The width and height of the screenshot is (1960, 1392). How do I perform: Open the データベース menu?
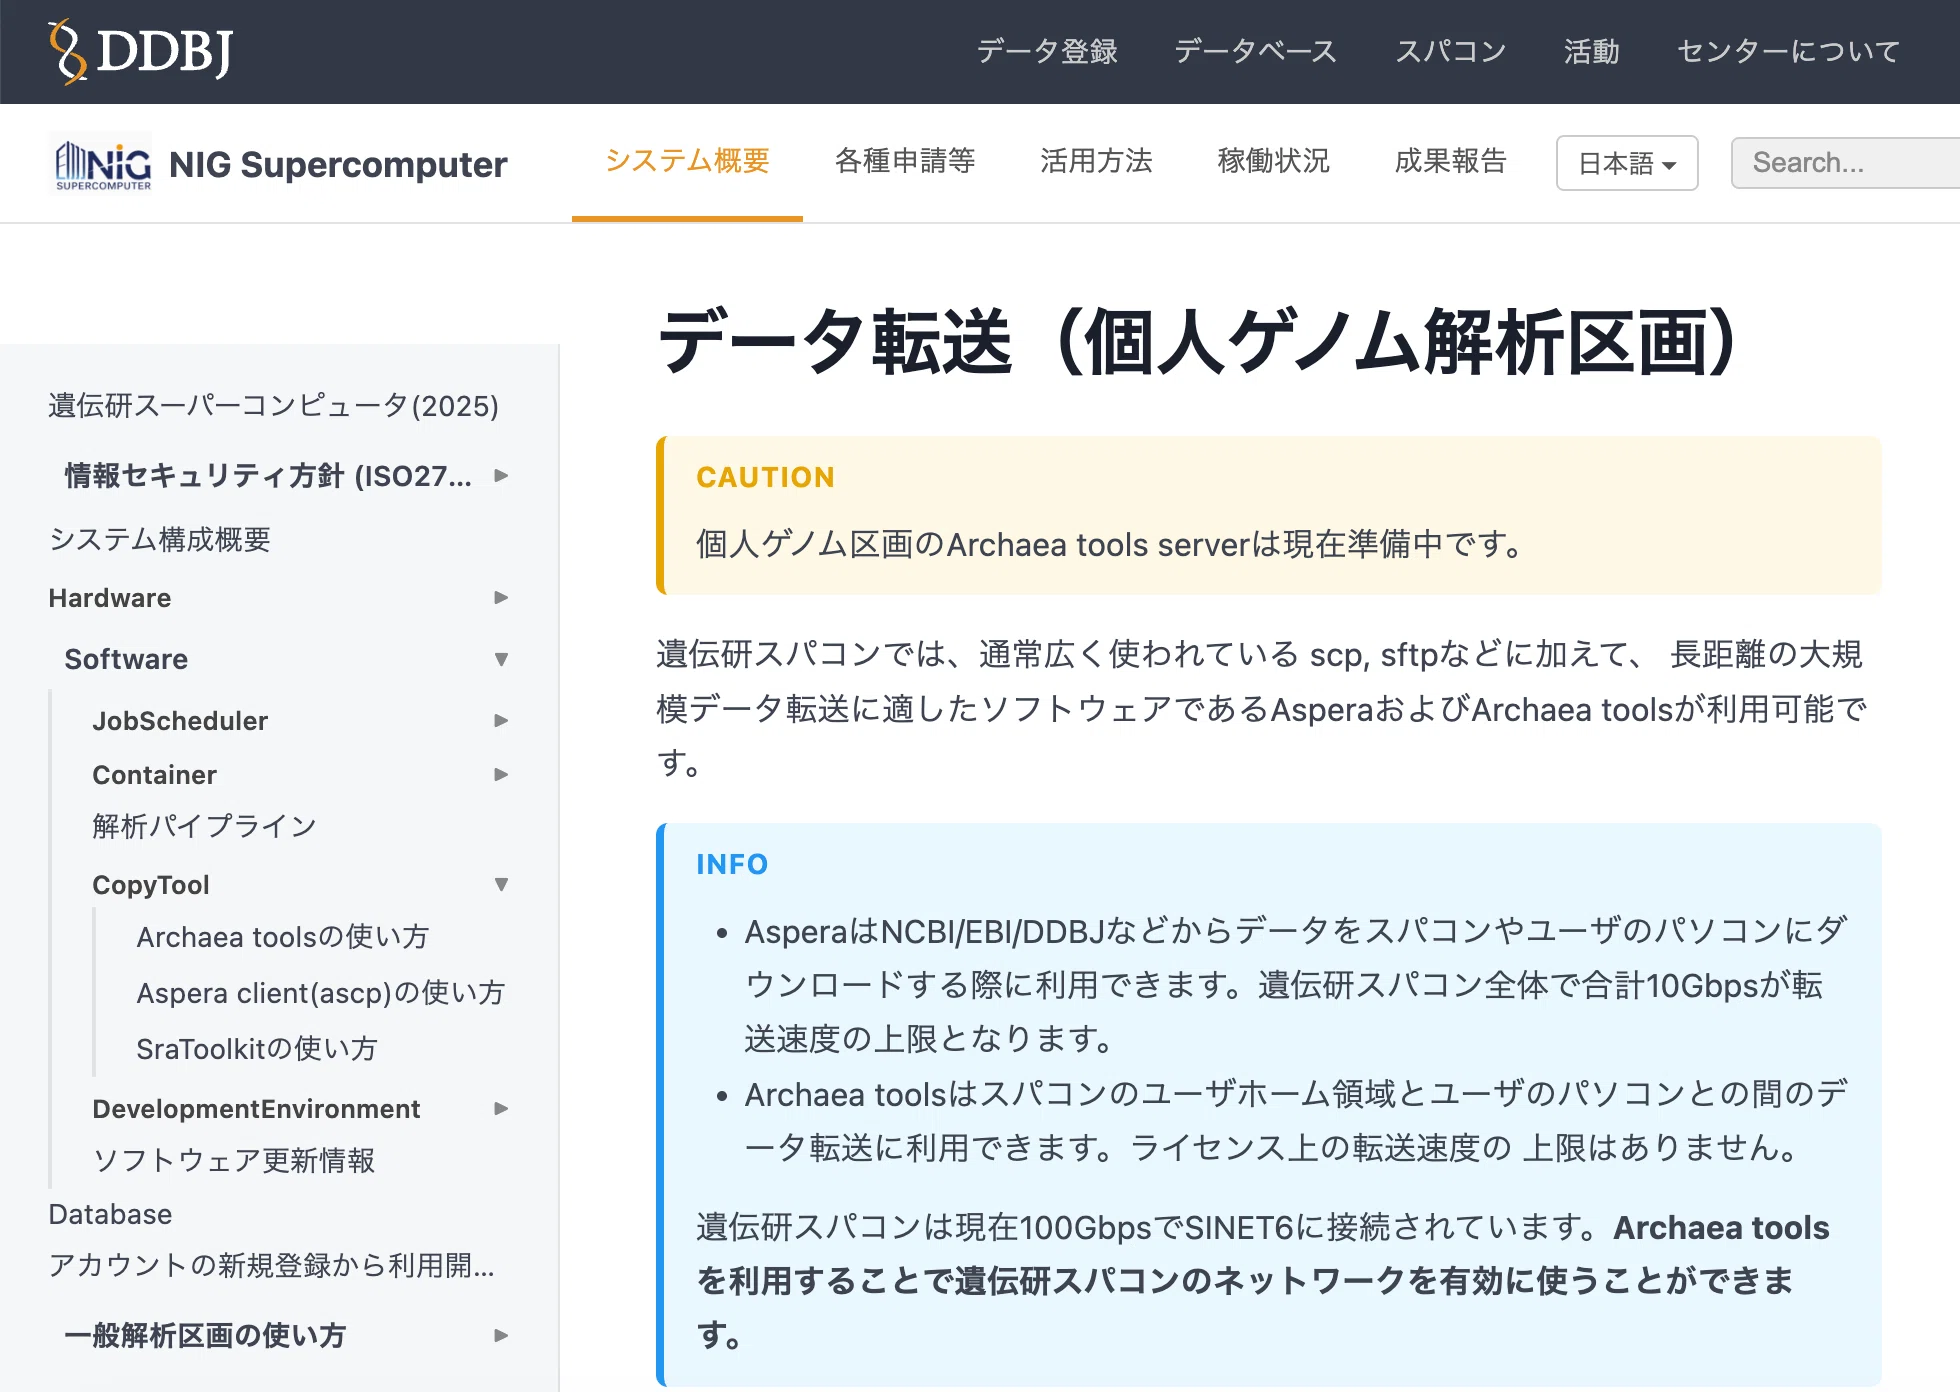pyautogui.click(x=1256, y=51)
